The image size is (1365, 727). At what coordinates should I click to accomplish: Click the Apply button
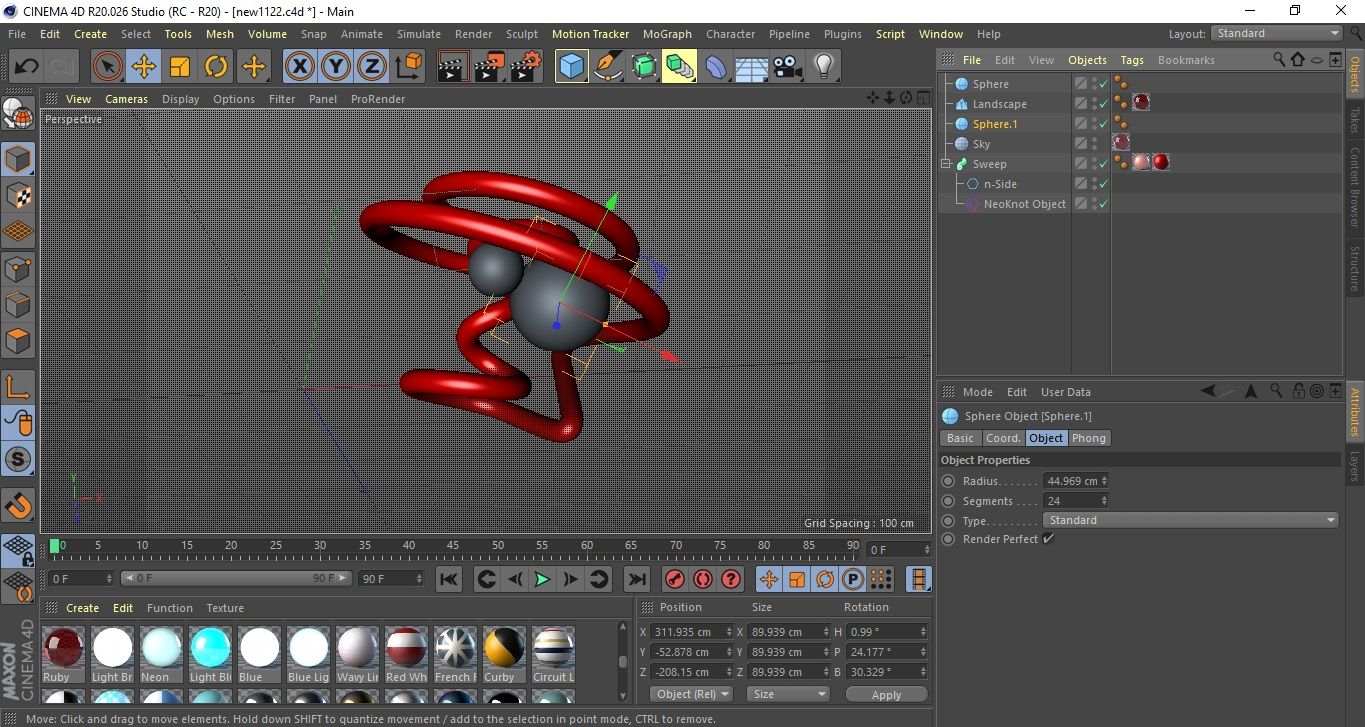point(886,694)
